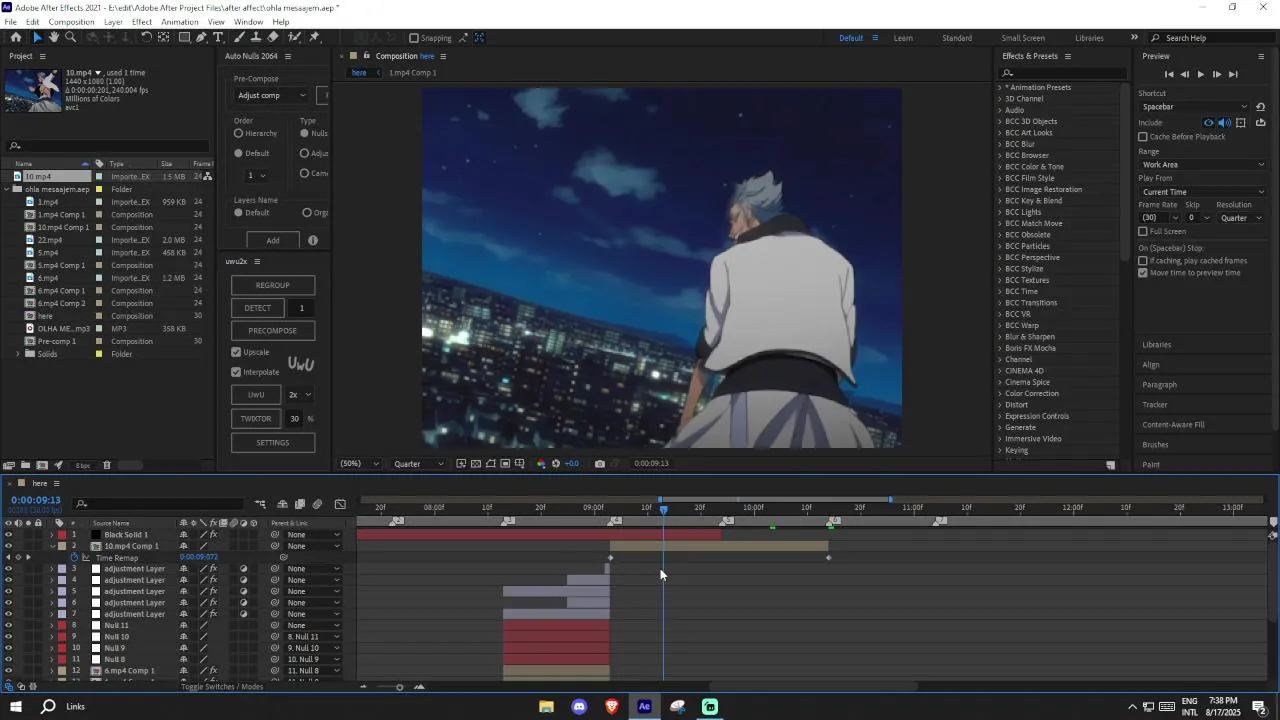
Task: Select the Hierarchy order radio button
Action: point(239,133)
